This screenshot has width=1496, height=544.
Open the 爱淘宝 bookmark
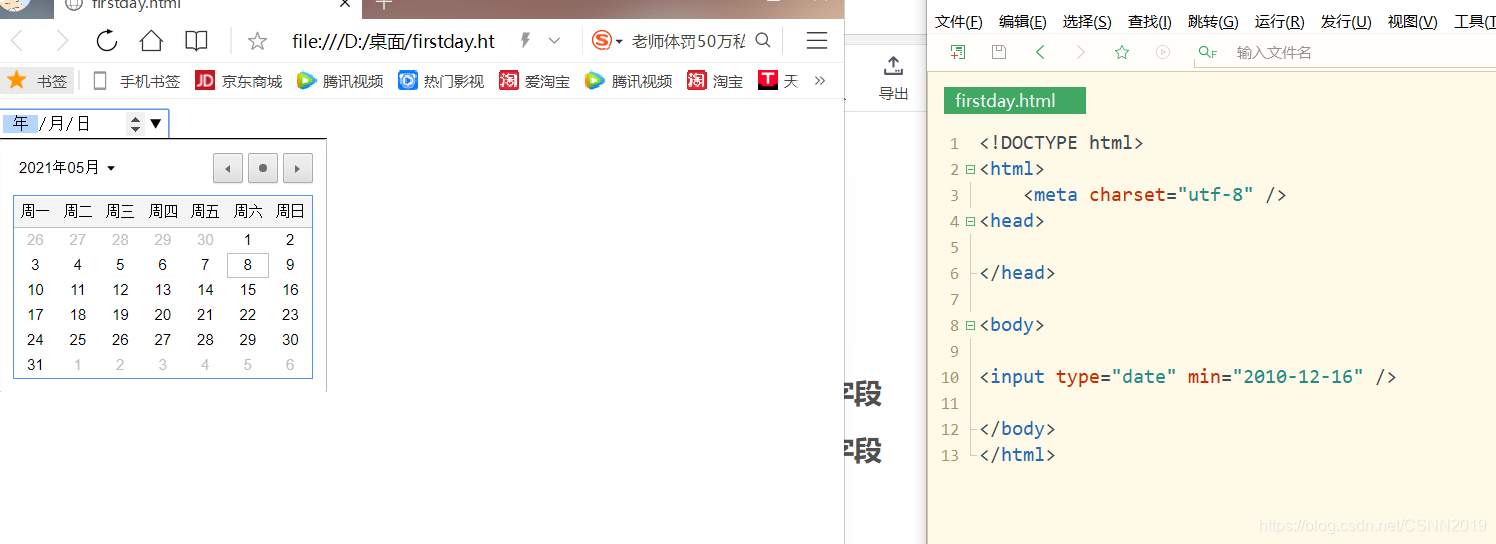tap(535, 81)
